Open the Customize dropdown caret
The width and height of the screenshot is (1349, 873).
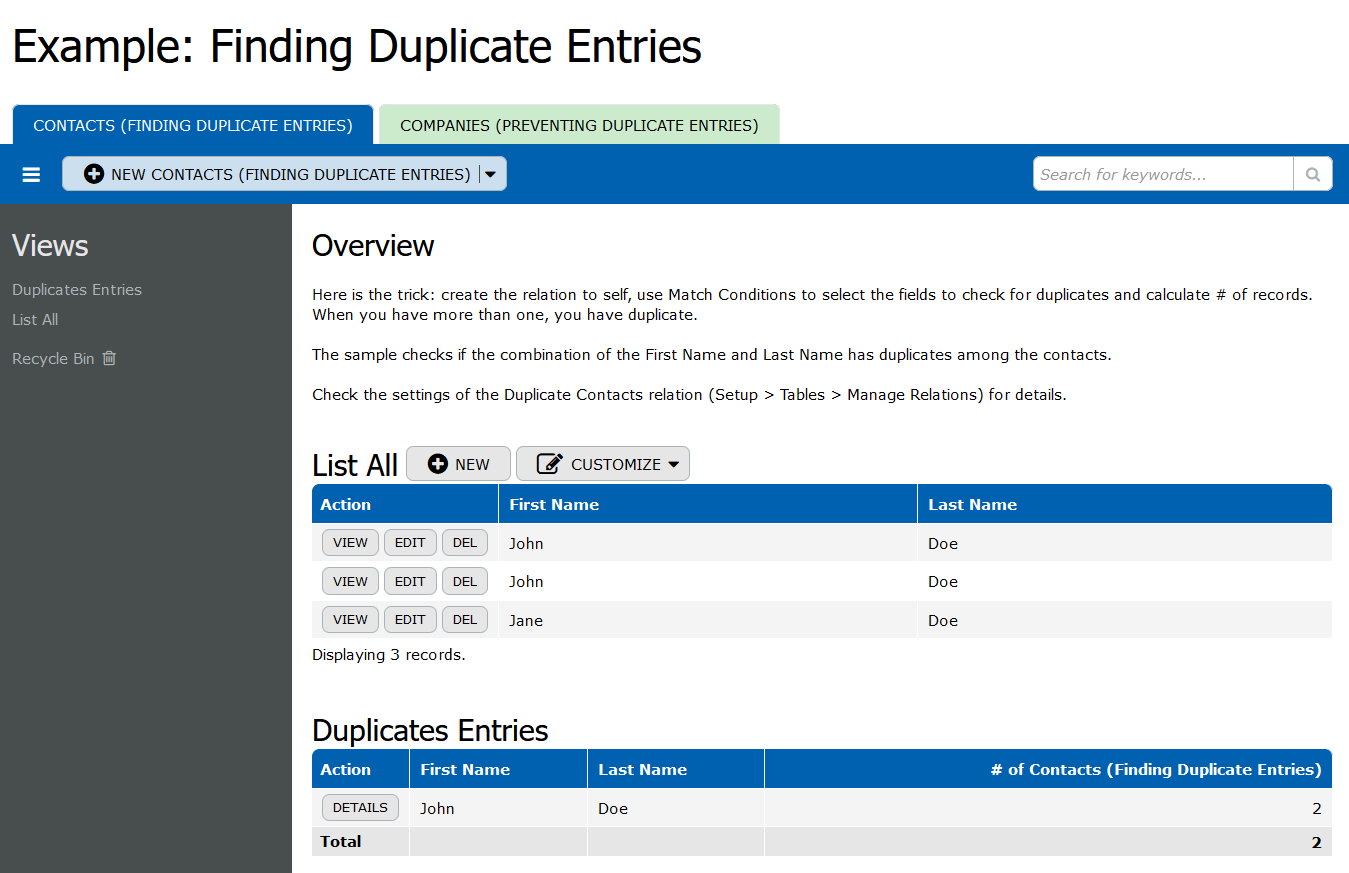coord(673,464)
